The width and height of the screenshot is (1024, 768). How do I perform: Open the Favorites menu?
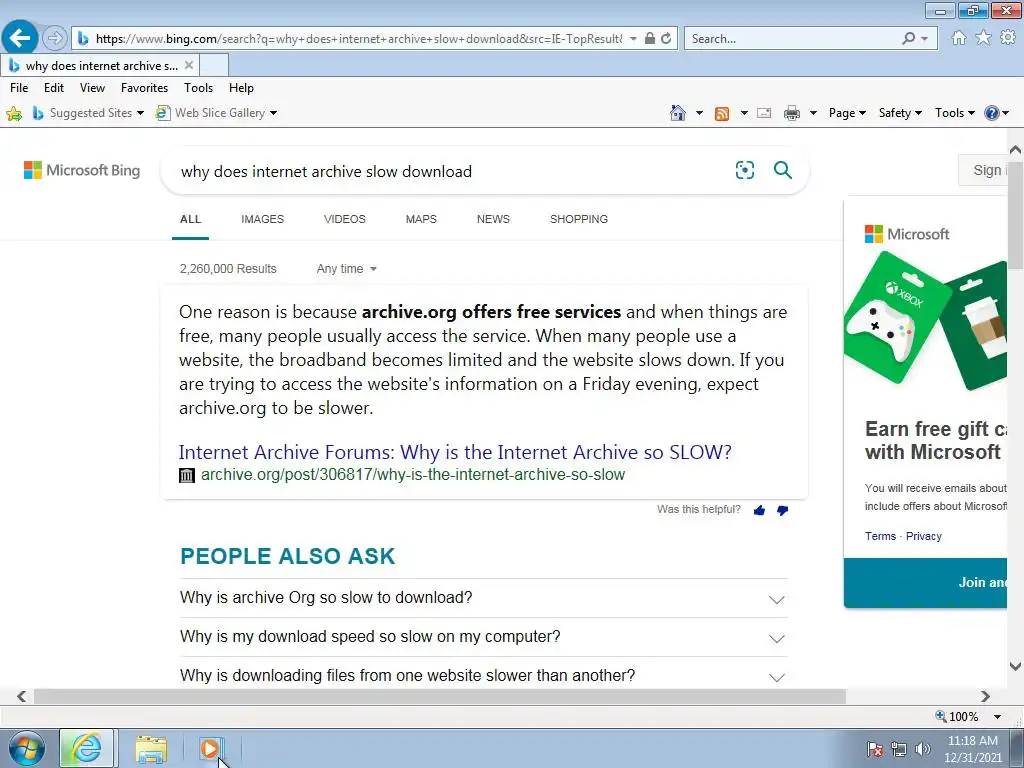pyautogui.click(x=144, y=88)
